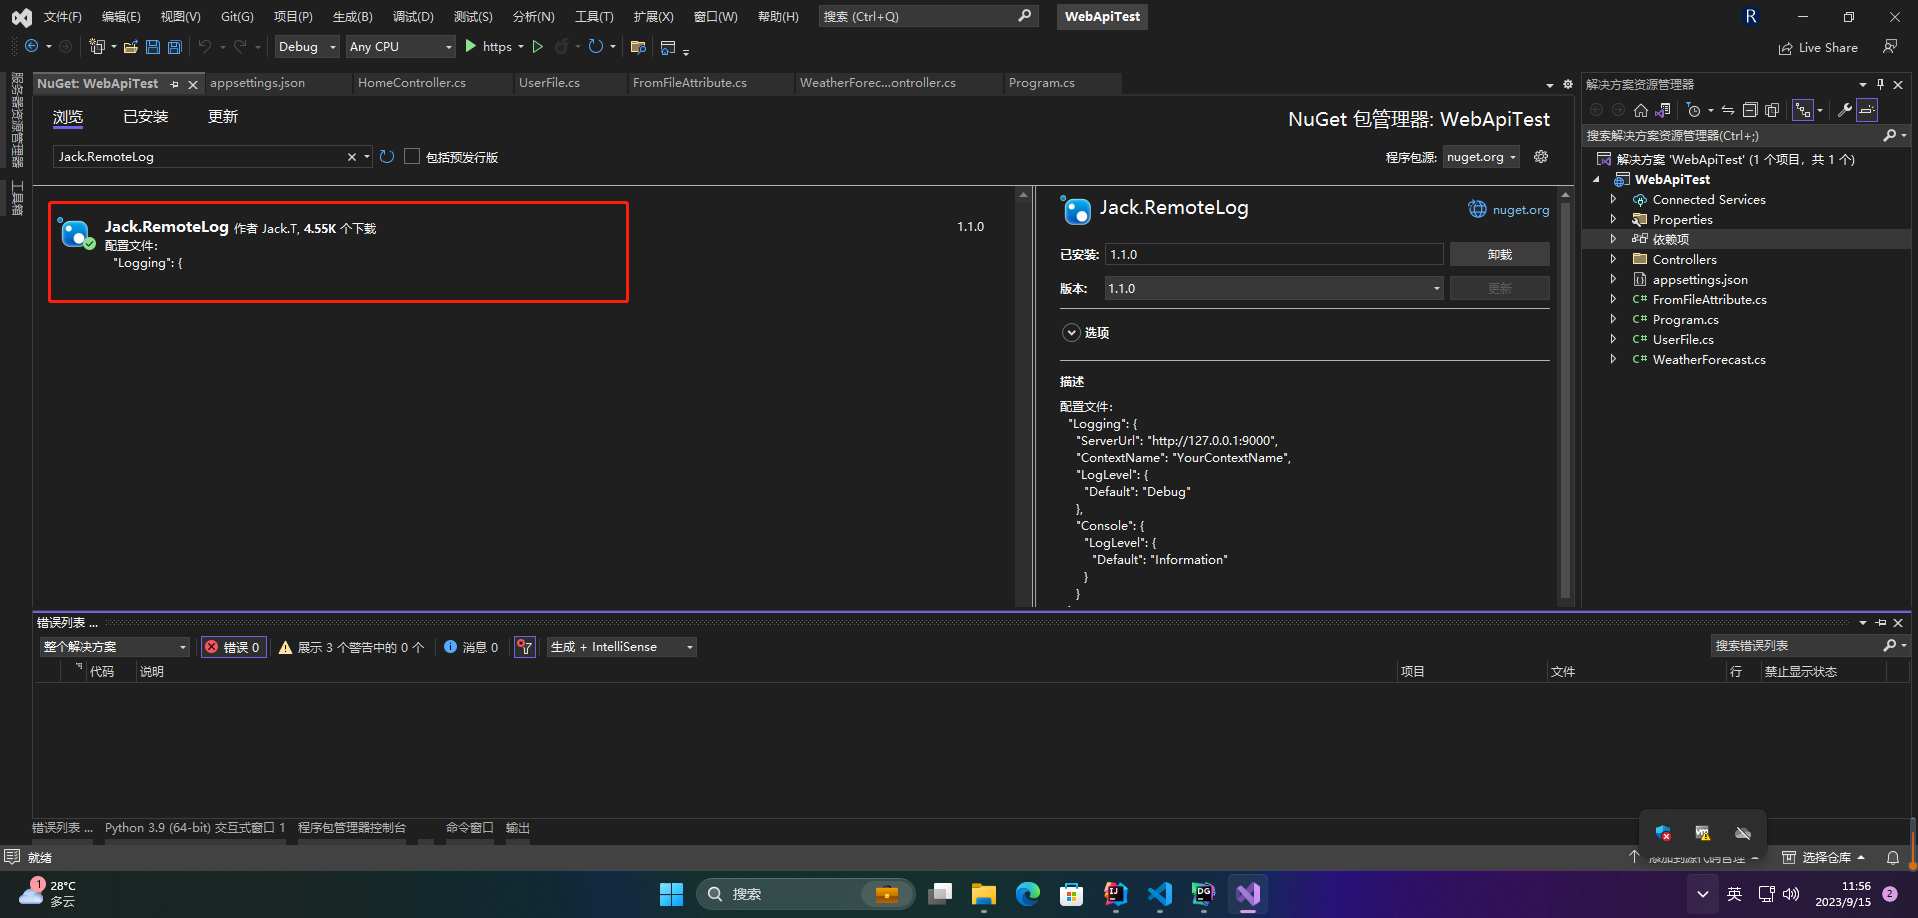Click the Error List search box
Image resolution: width=1918 pixels, height=918 pixels.
[1795, 646]
